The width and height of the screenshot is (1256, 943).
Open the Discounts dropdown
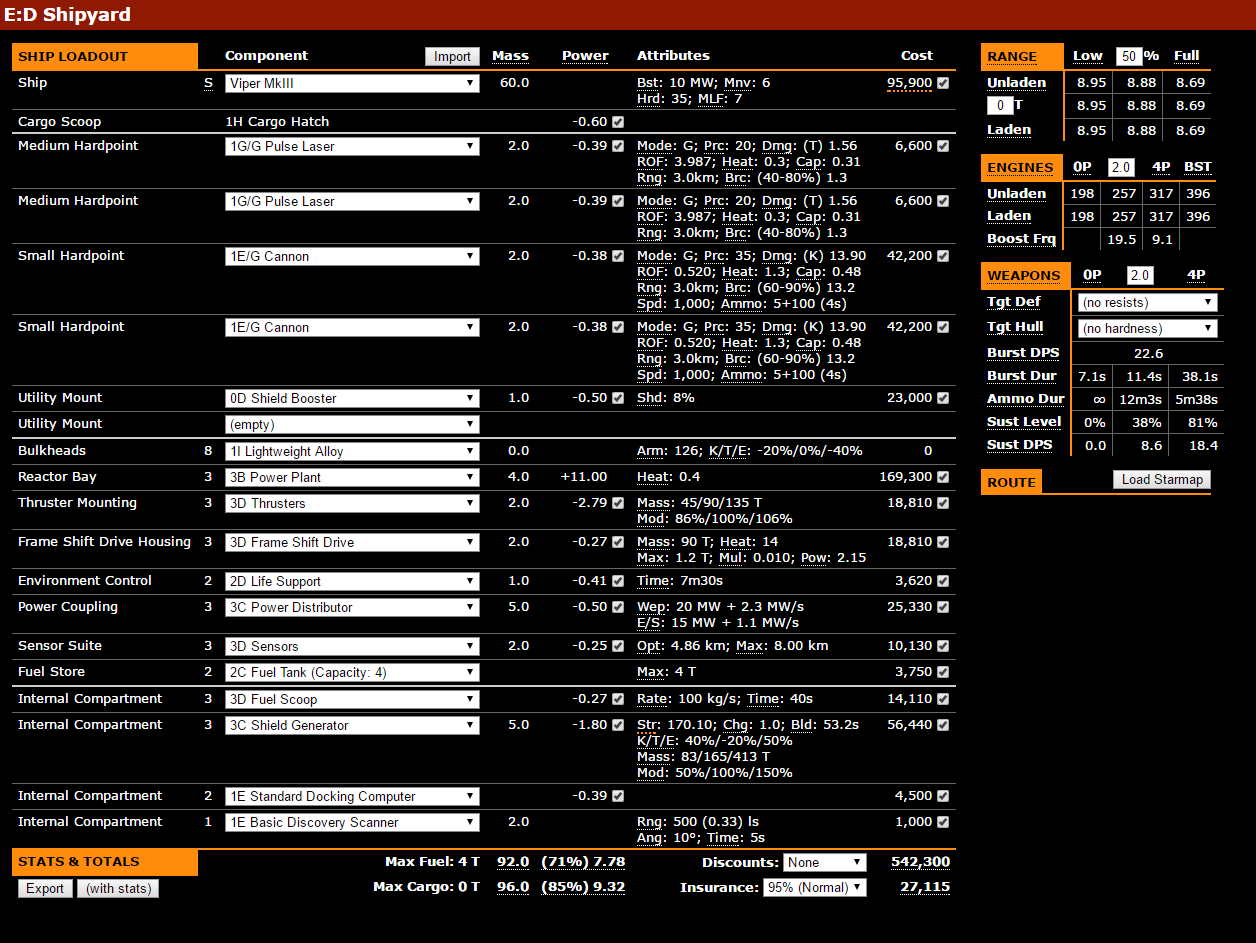[825, 863]
